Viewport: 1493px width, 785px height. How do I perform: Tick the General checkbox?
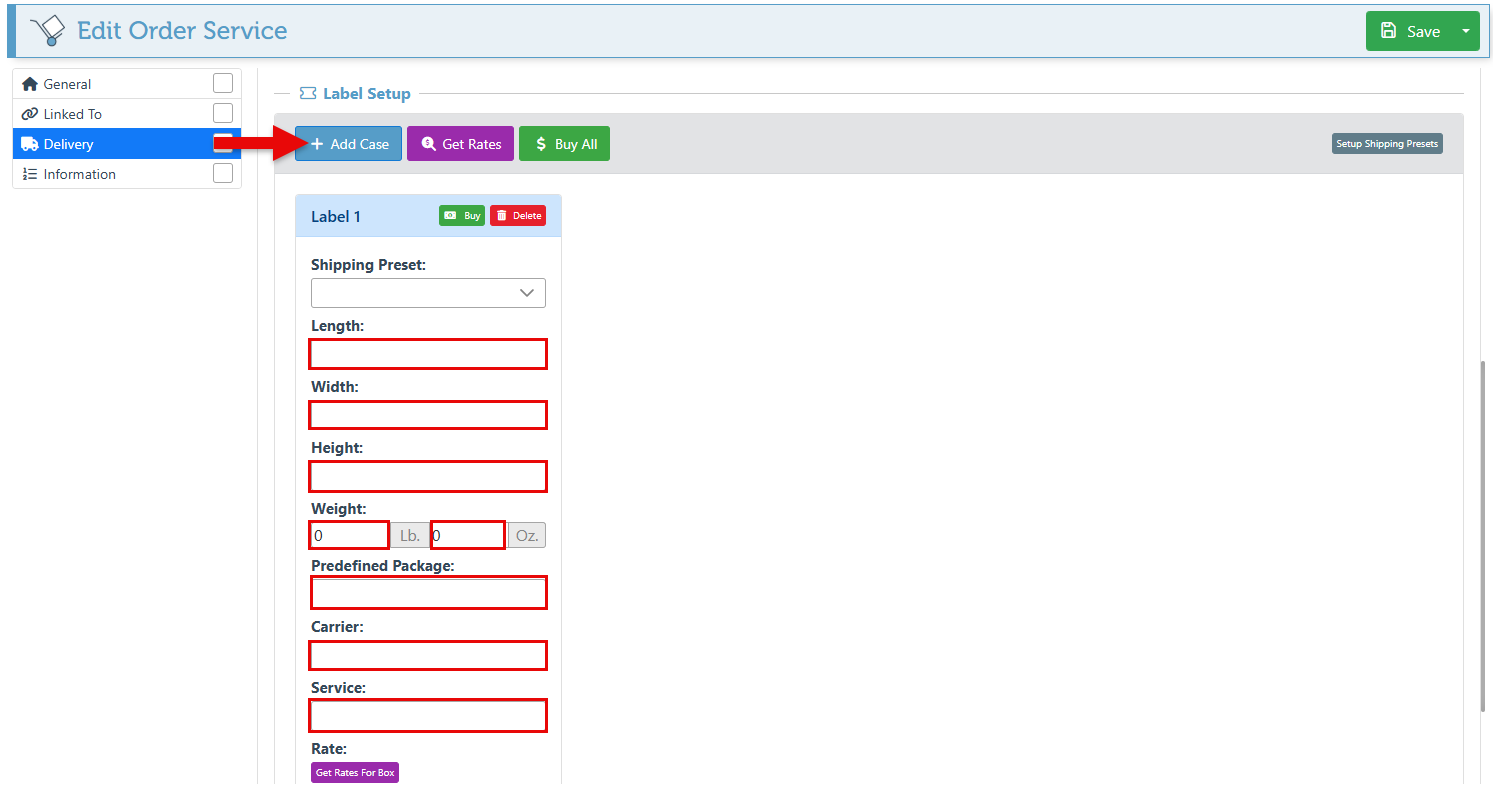(223, 83)
